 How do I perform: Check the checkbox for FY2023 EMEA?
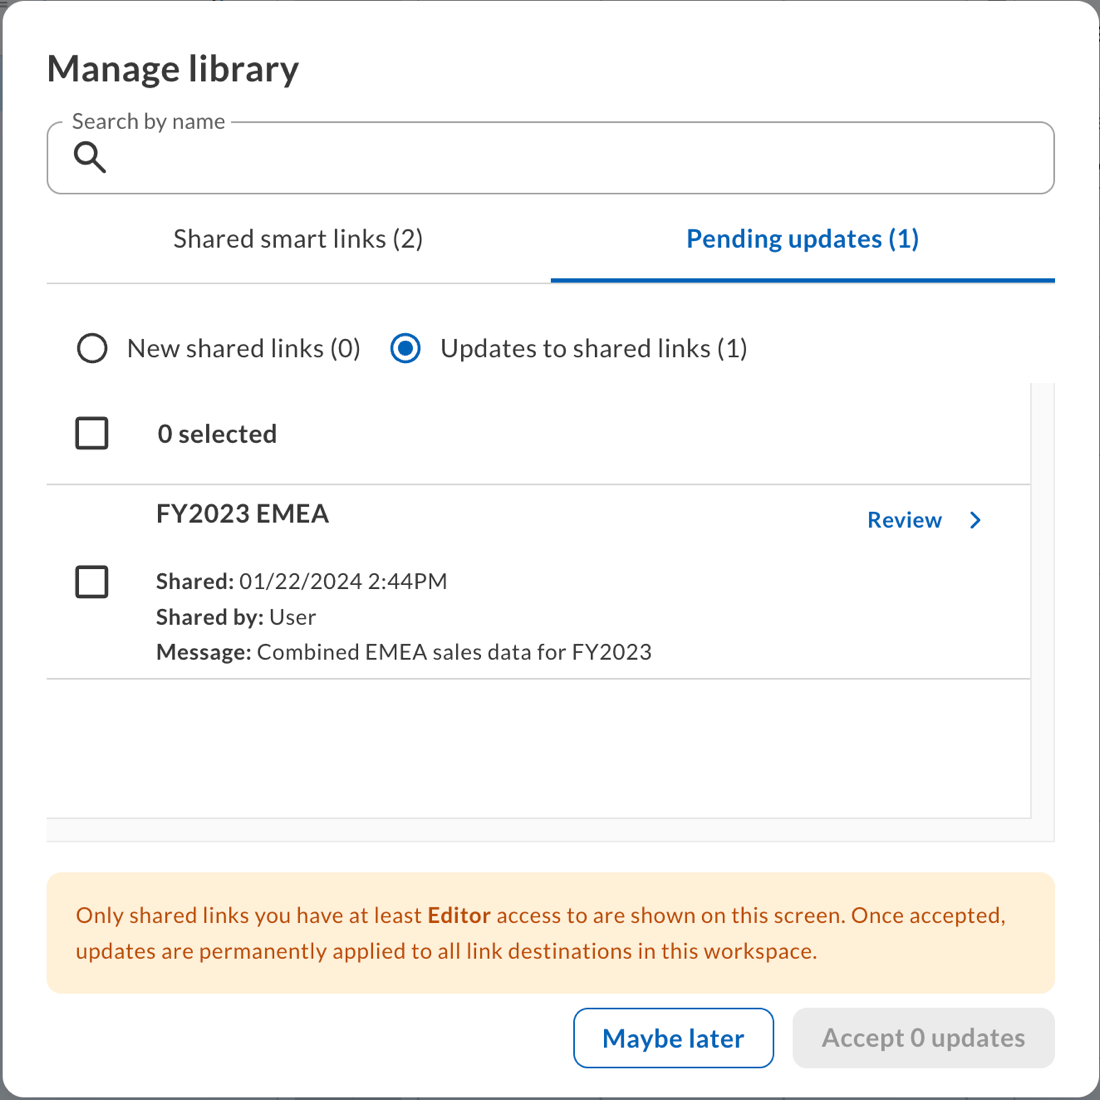91,581
